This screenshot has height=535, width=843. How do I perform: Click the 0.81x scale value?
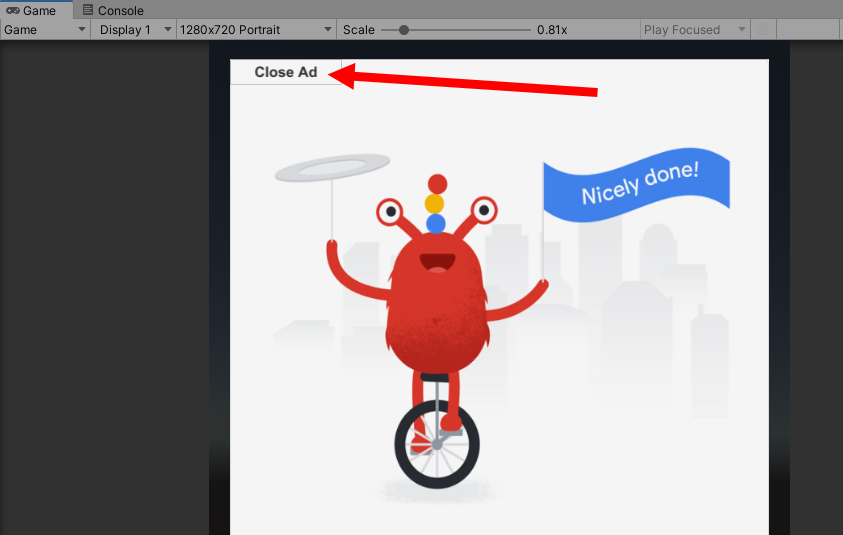[552, 30]
